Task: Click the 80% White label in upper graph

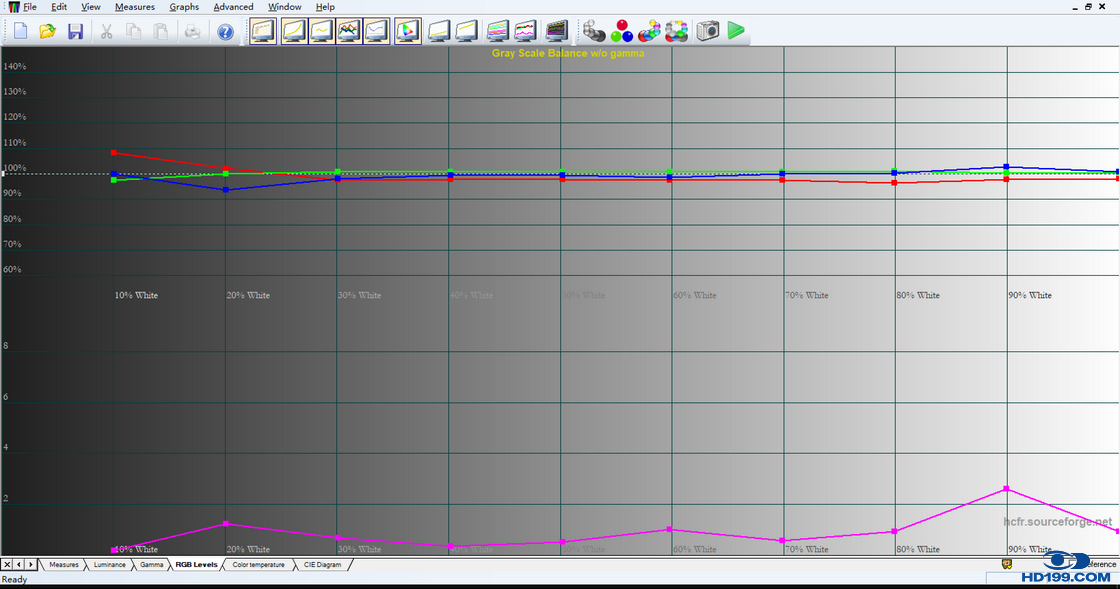Action: tap(919, 296)
